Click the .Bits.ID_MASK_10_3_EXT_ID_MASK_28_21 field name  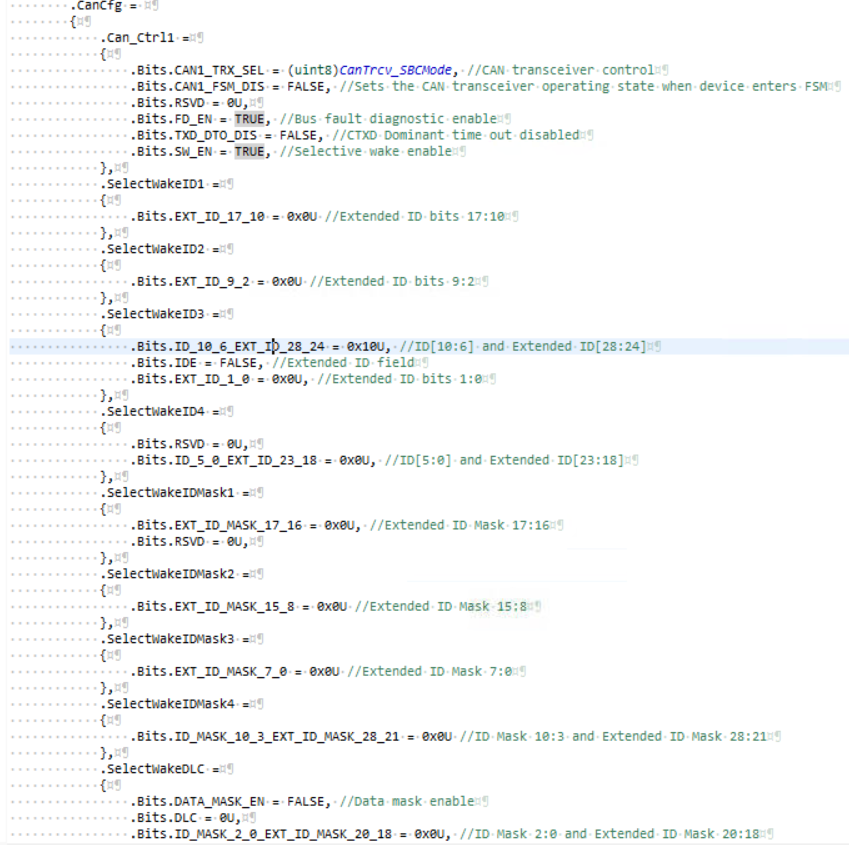(x=265, y=736)
